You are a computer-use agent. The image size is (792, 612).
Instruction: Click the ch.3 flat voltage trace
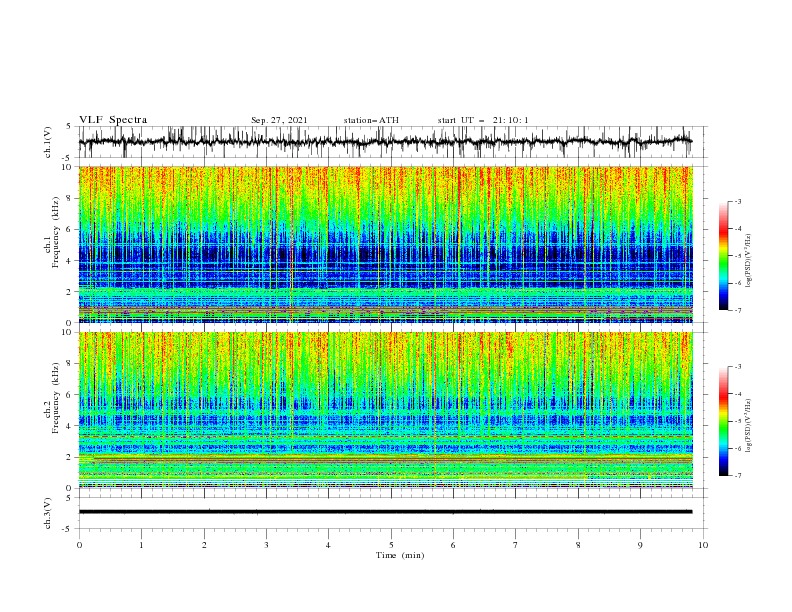click(385, 512)
